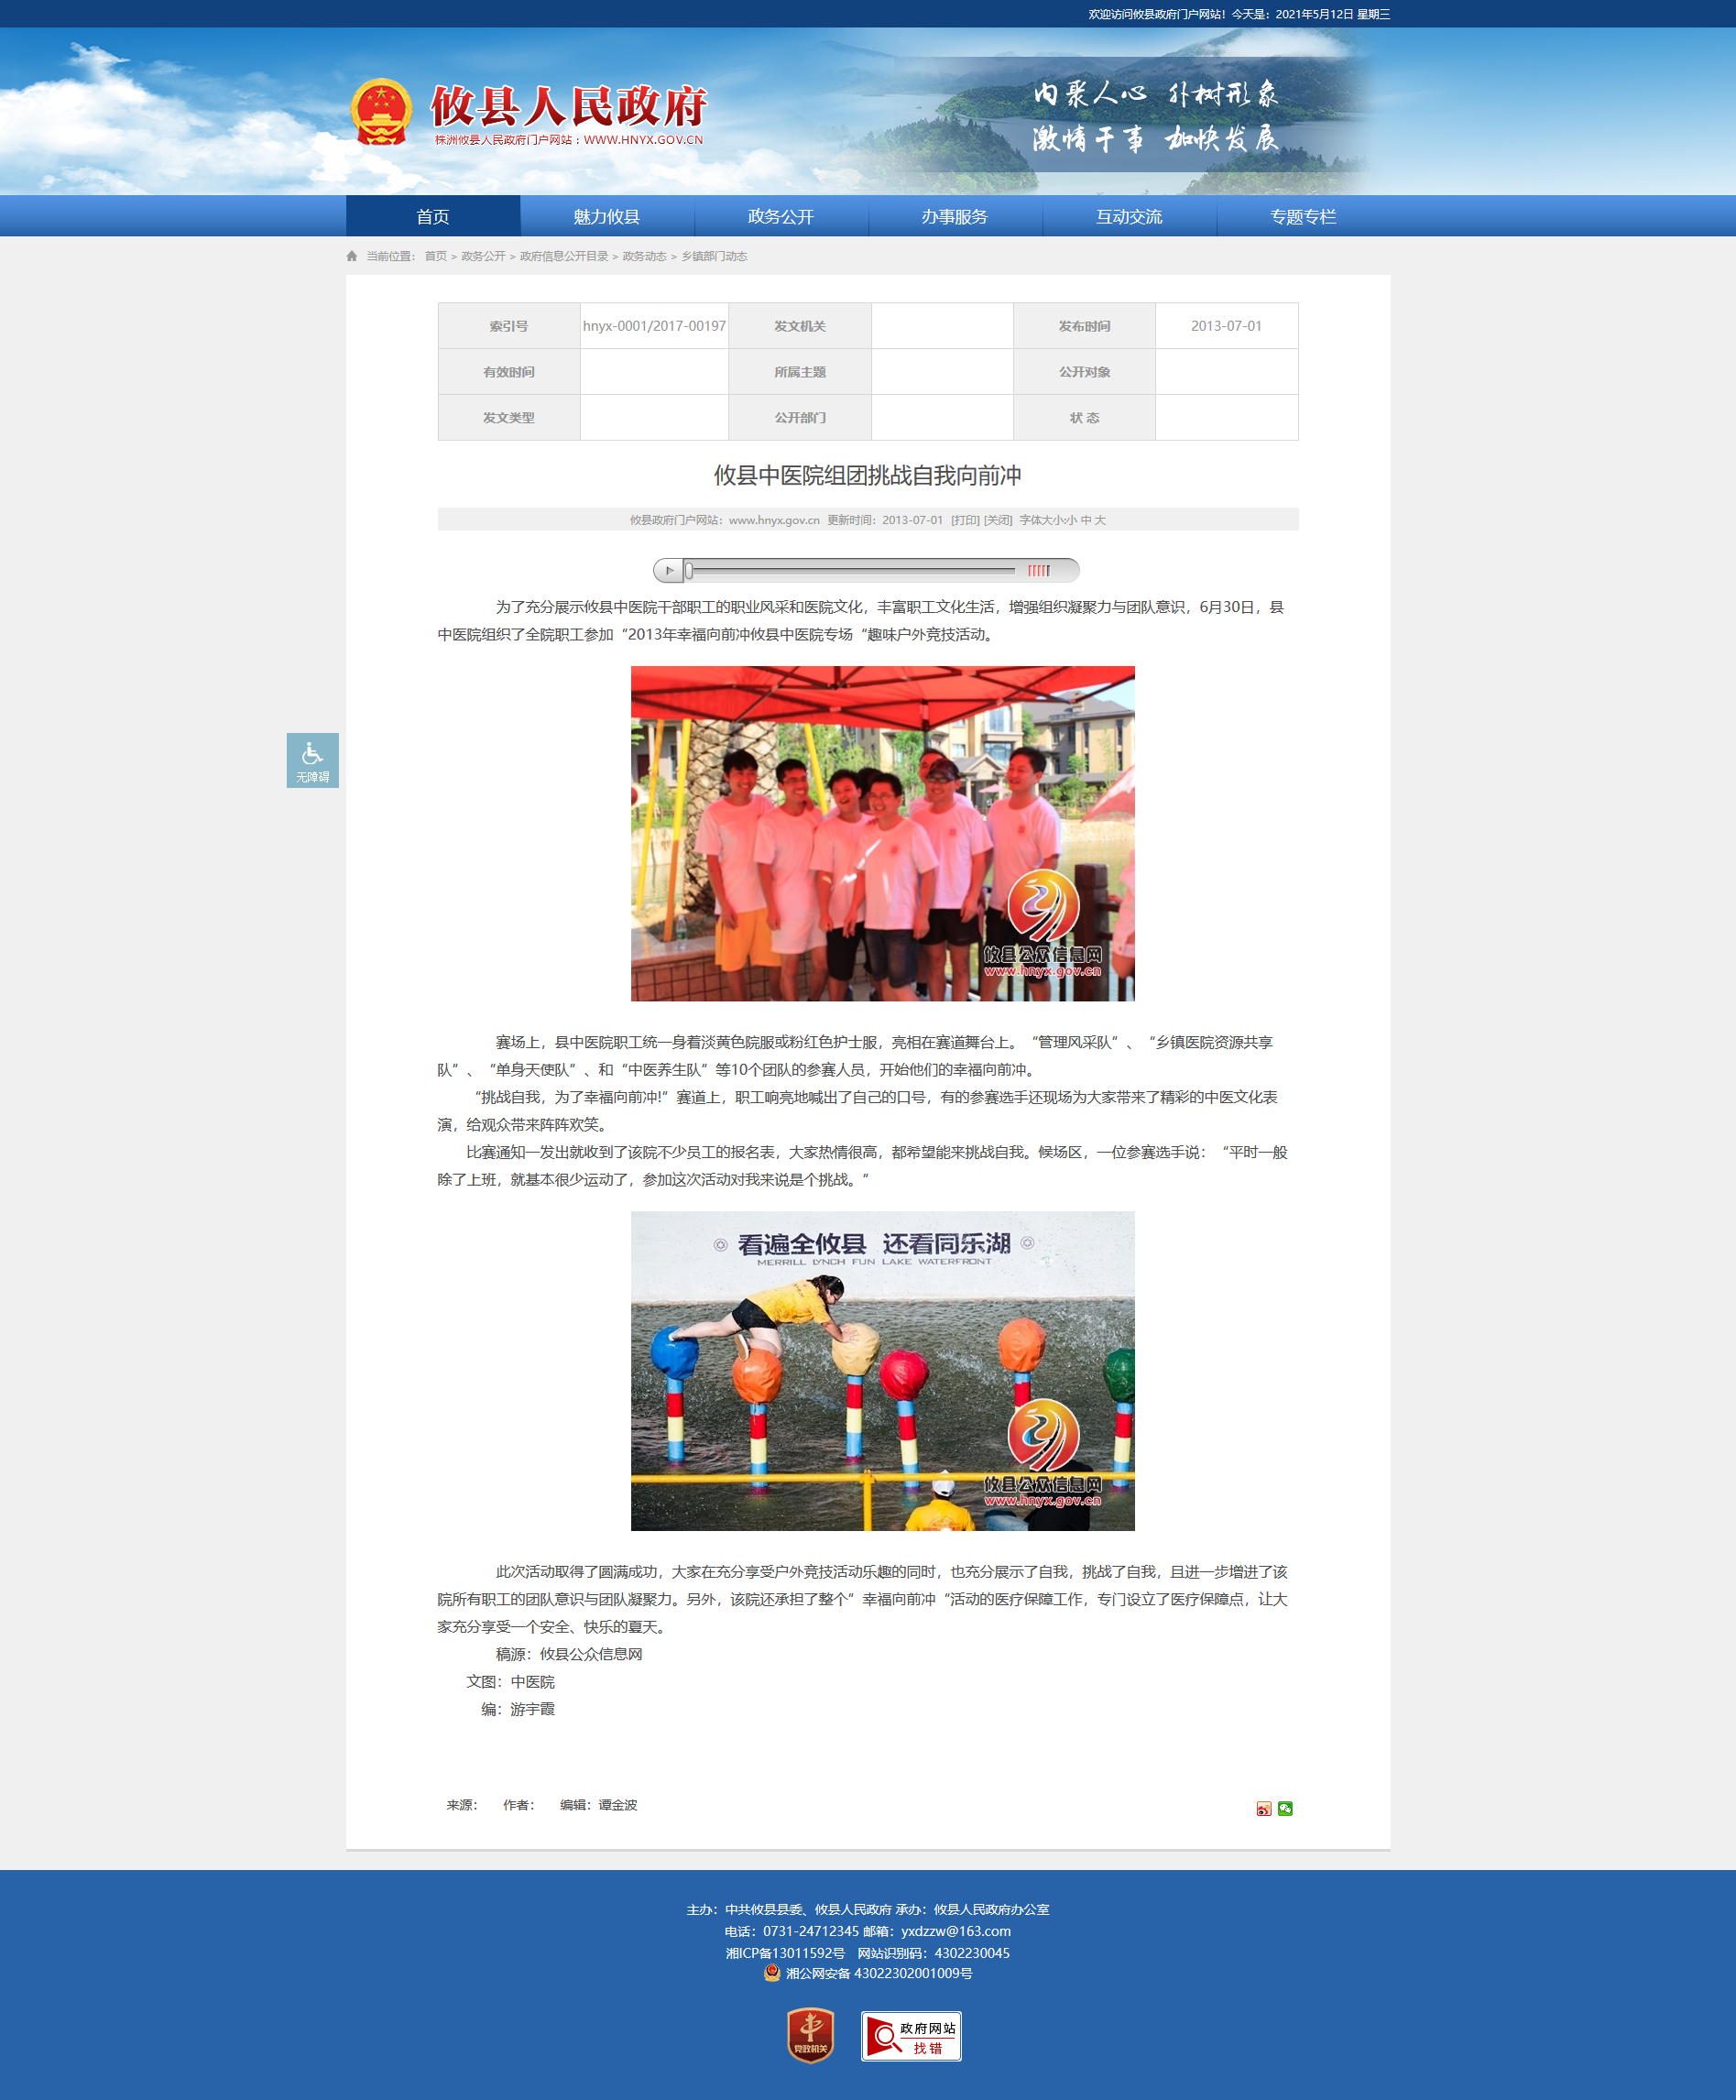Open the 专题专栏 navigation tab
The height and width of the screenshot is (2100, 1736).
pyautogui.click(x=1302, y=217)
